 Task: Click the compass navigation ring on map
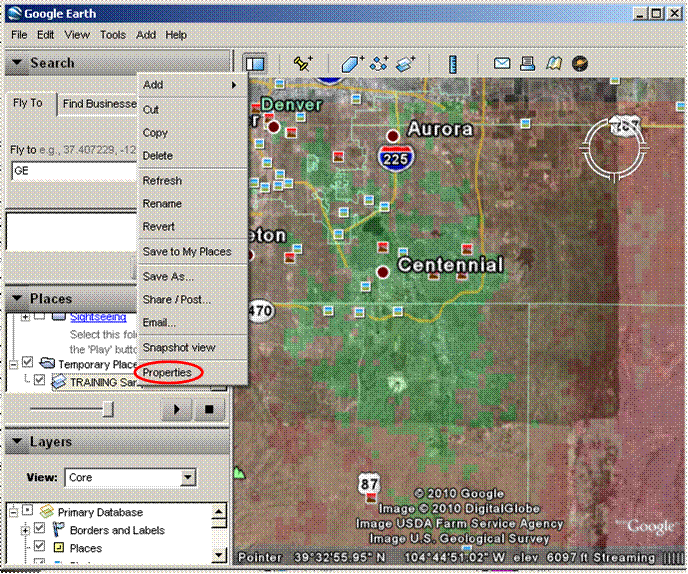click(614, 148)
